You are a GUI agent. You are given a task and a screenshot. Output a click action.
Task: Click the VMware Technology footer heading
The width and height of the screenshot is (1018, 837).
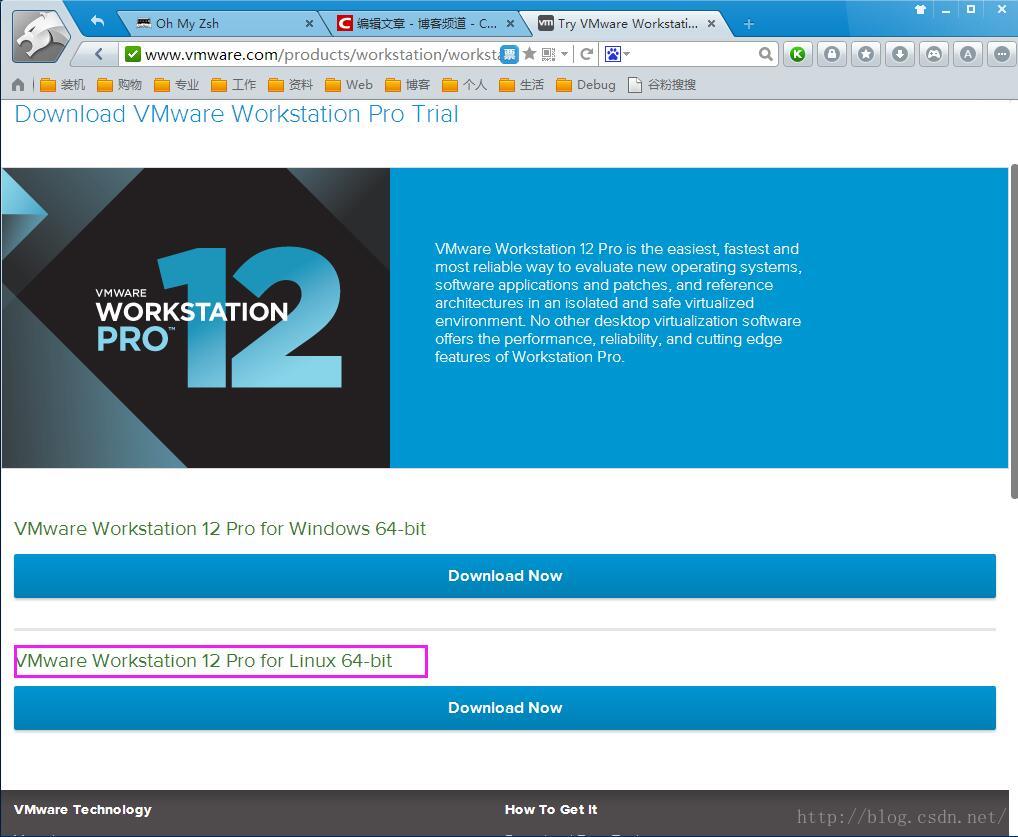[x=82, y=809]
